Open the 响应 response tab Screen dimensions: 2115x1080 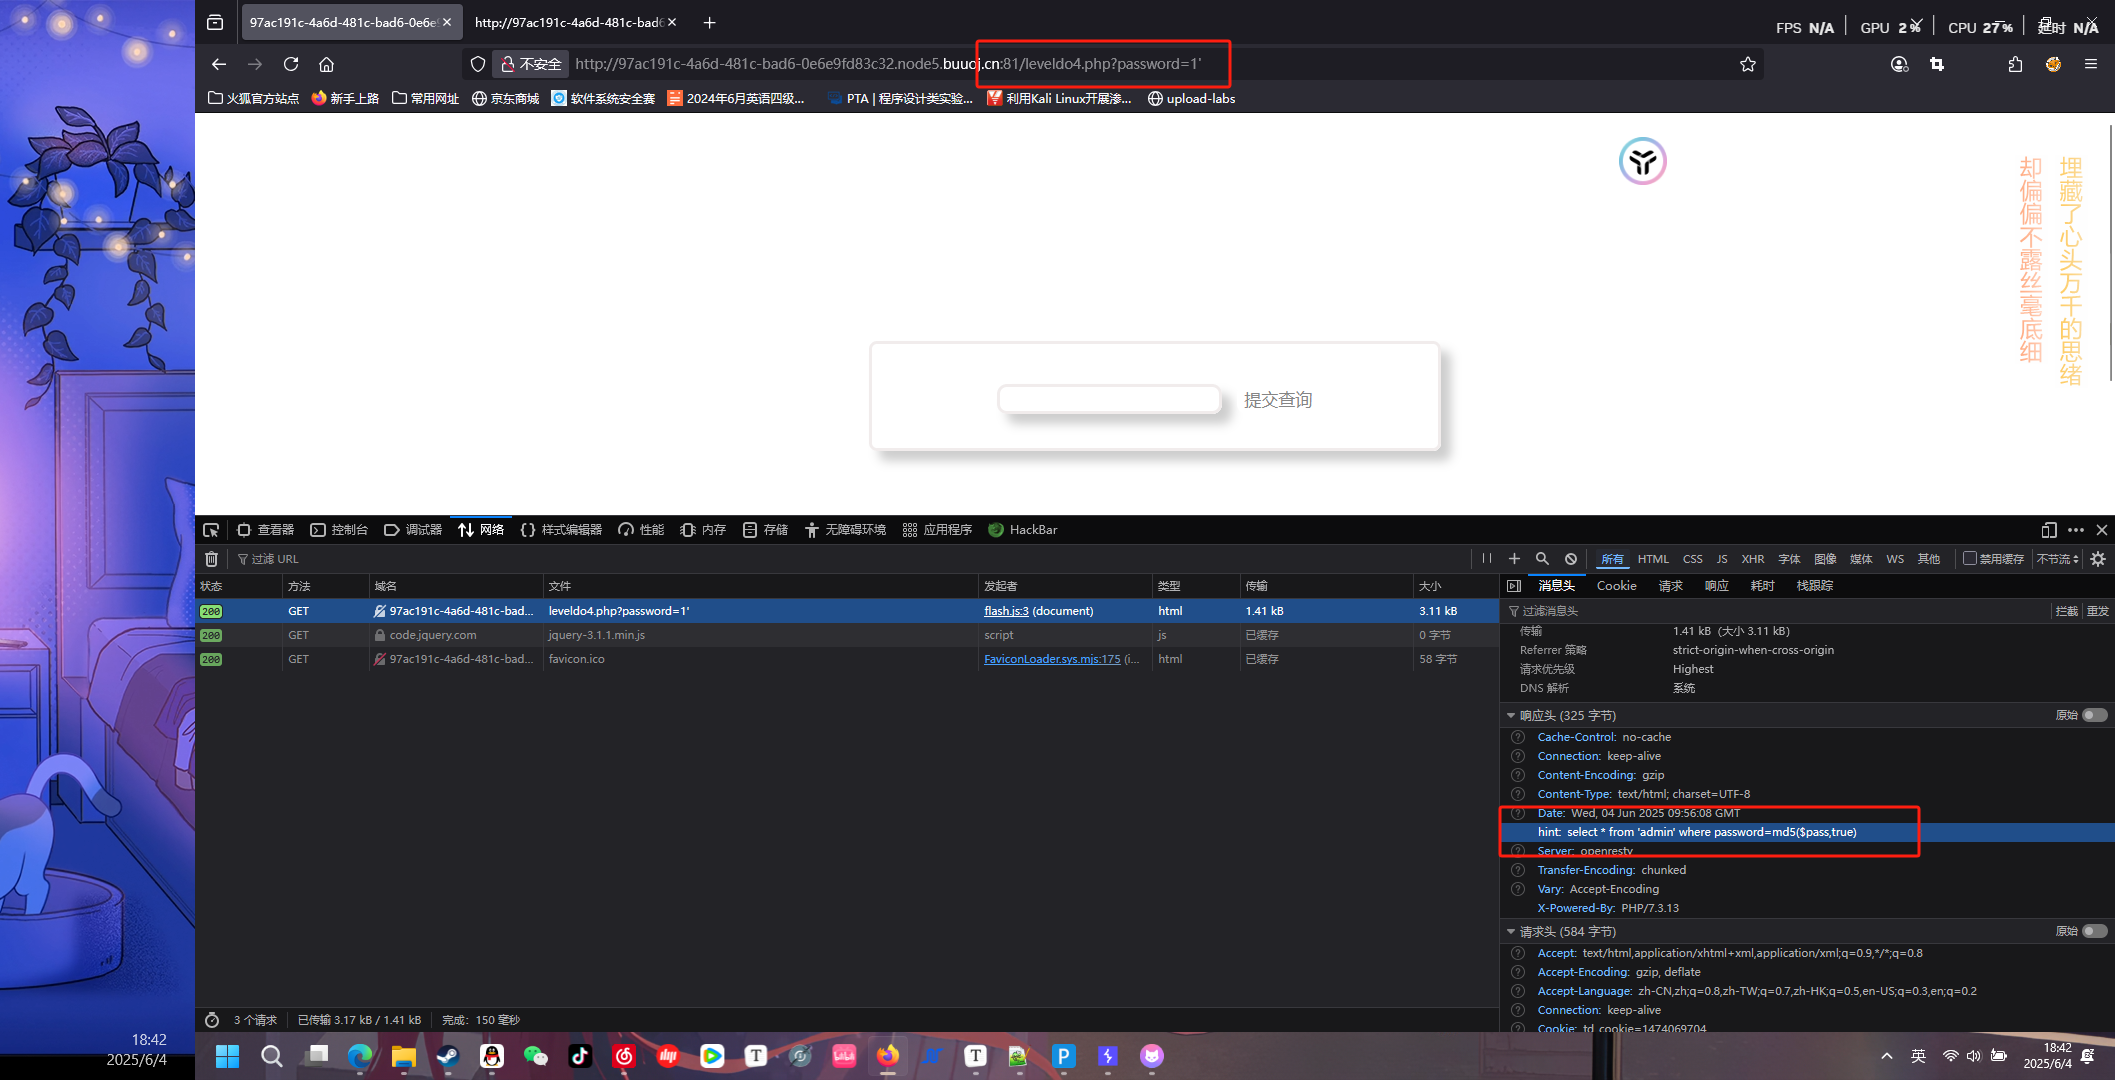[1716, 586]
